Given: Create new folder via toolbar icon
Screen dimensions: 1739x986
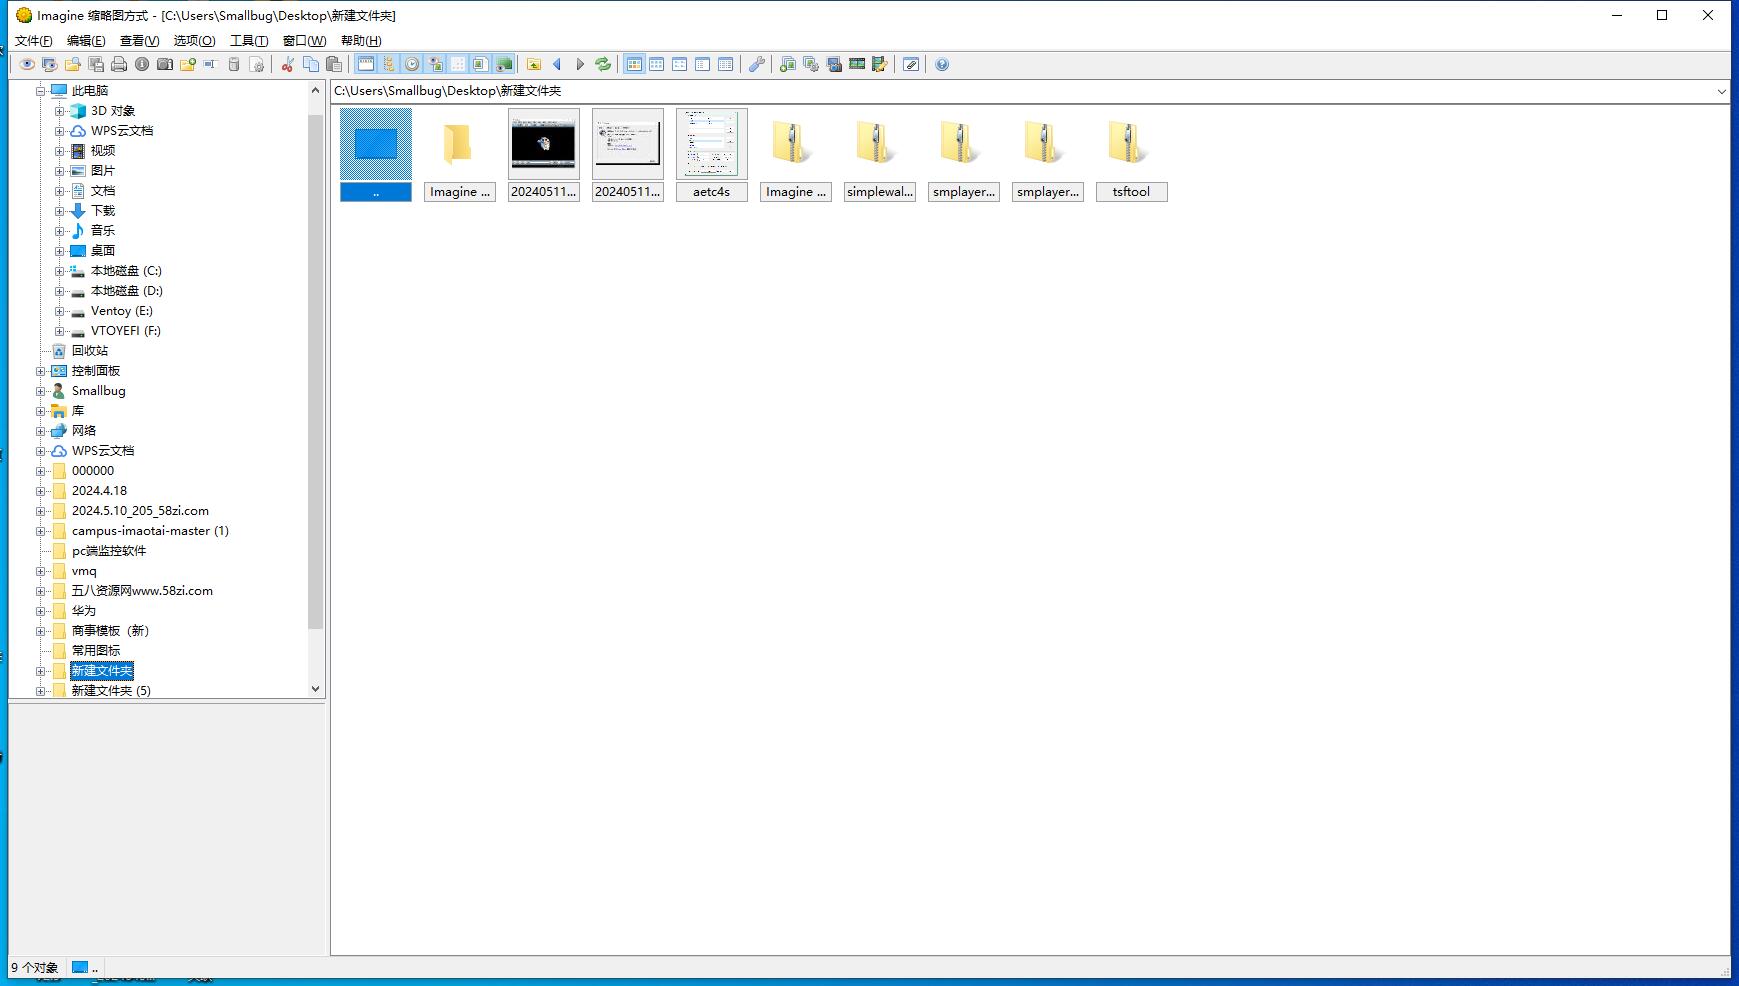Looking at the screenshot, I should 188,64.
